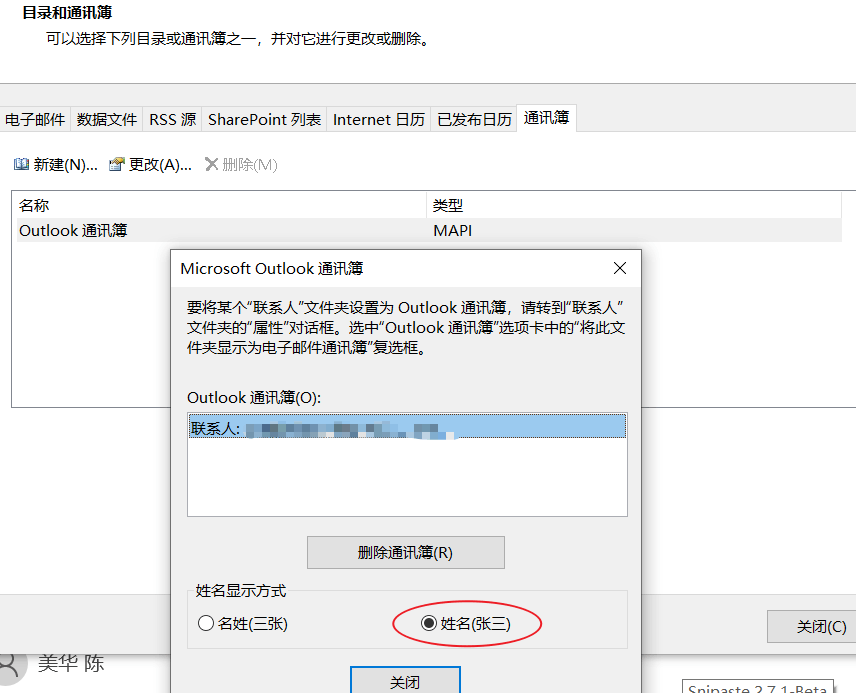
Task: Click the 更改(A) edit icon
Action: pos(116,164)
